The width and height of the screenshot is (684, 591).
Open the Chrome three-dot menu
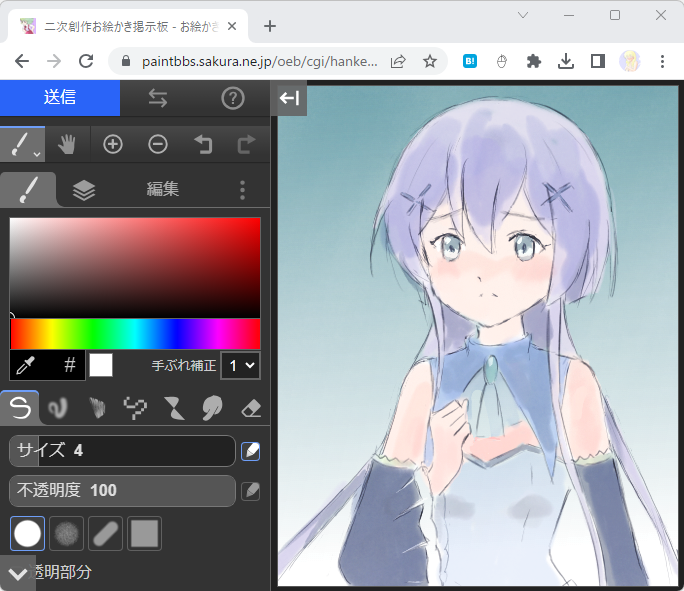662,61
